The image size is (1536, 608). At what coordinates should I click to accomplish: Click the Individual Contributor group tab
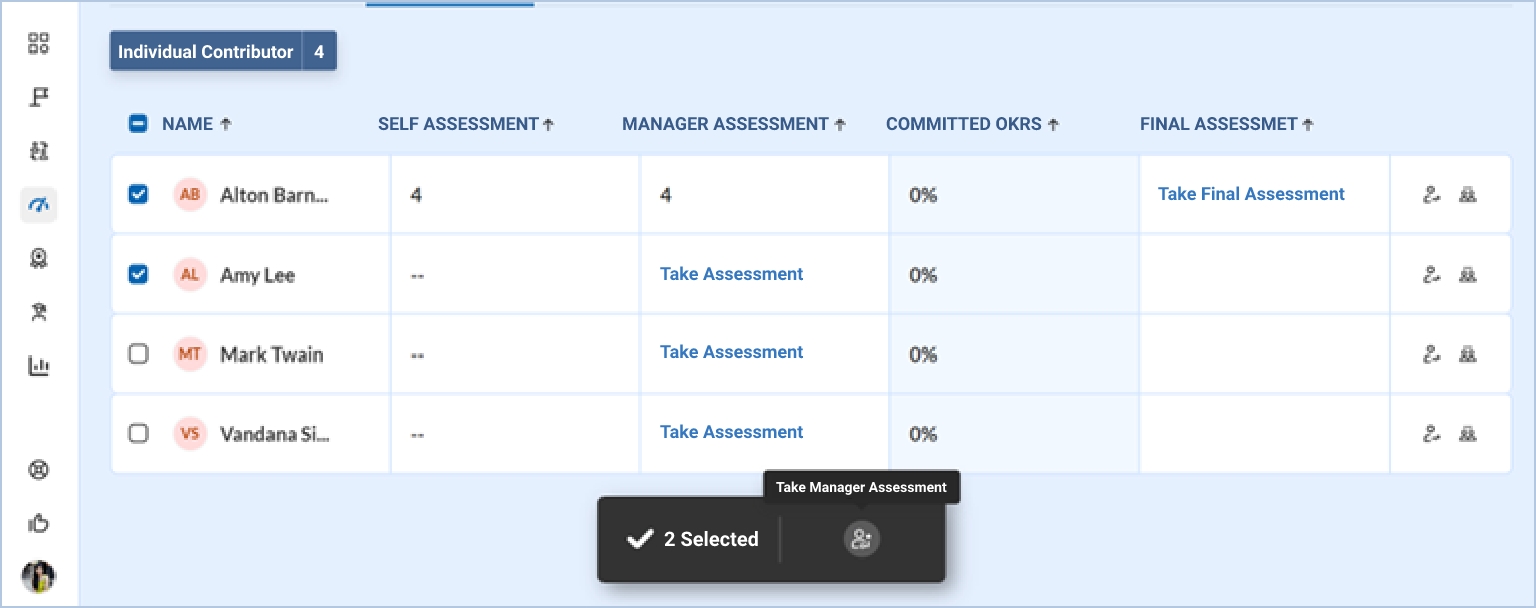206,52
